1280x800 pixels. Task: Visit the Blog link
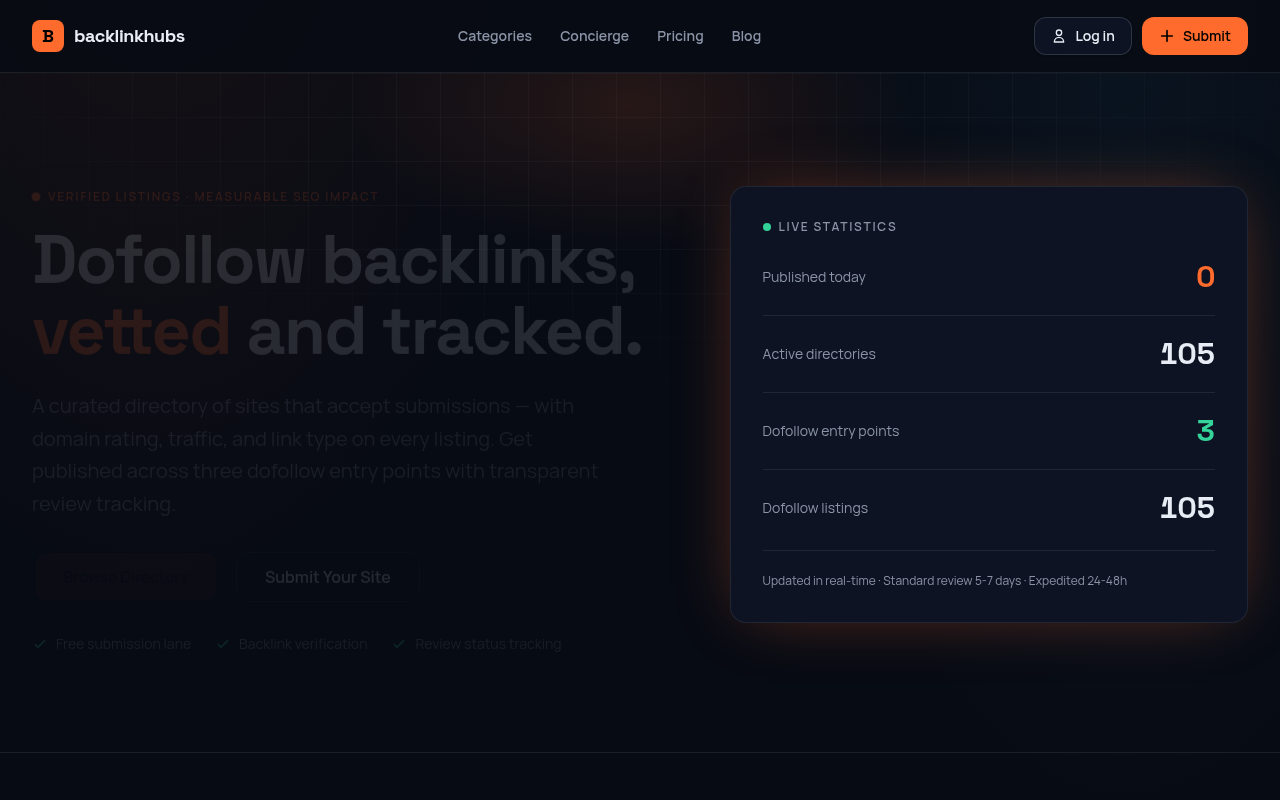[x=746, y=36]
